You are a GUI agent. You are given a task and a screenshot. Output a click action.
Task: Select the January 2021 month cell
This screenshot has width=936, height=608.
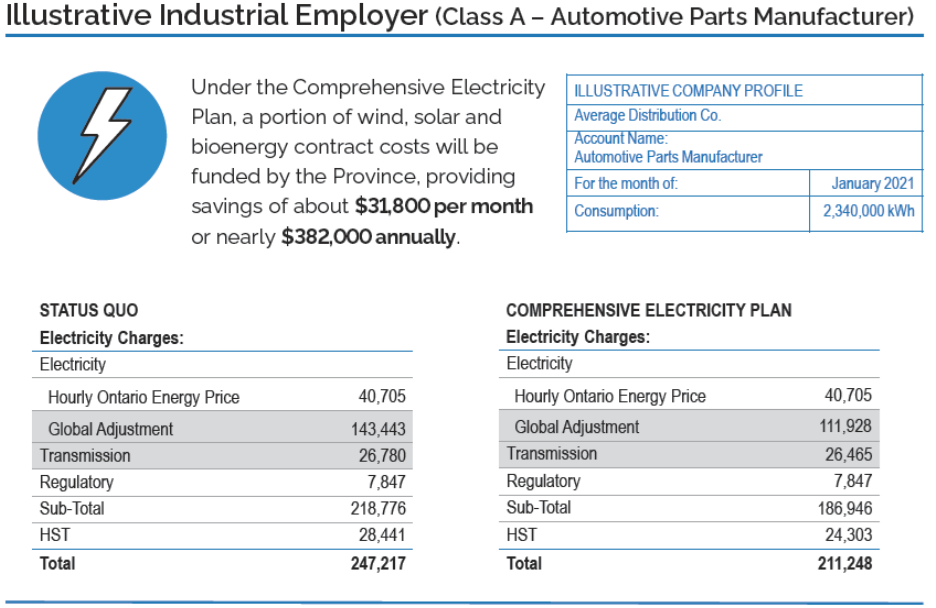[x=873, y=183]
